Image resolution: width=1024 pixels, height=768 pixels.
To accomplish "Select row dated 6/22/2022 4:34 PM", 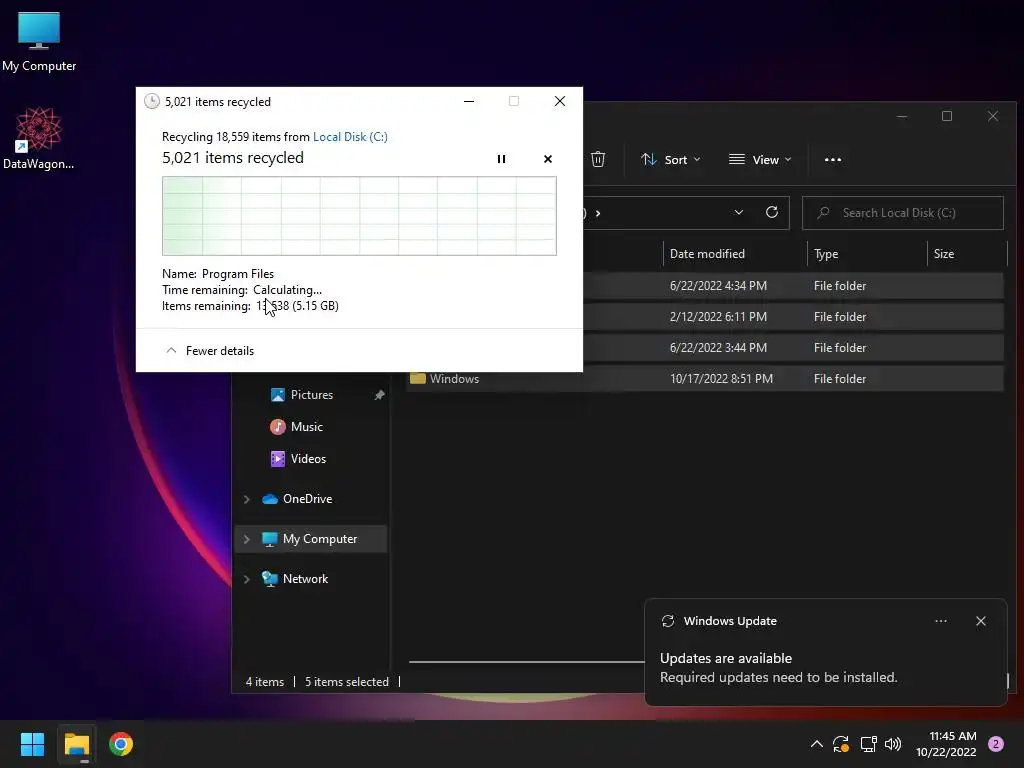I will [793, 286].
